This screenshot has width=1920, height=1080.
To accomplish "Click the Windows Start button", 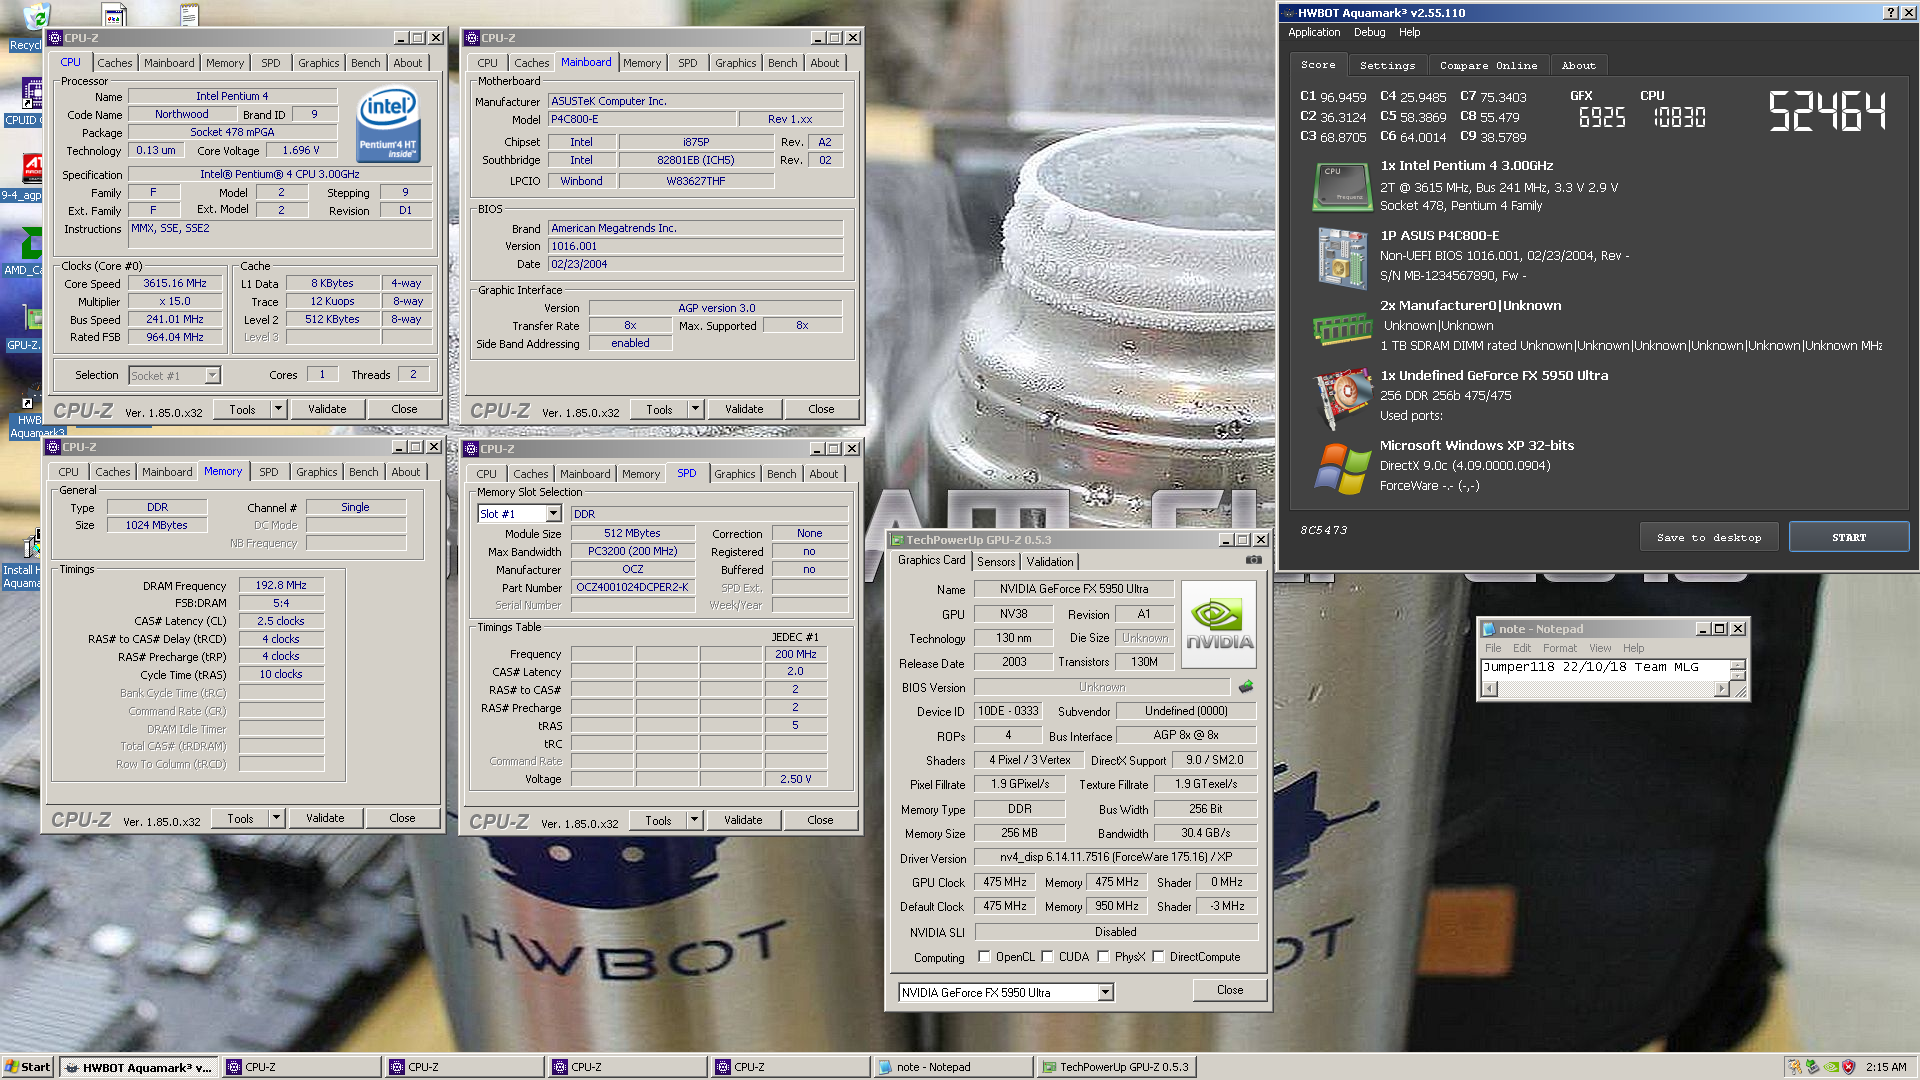I will (x=28, y=1067).
